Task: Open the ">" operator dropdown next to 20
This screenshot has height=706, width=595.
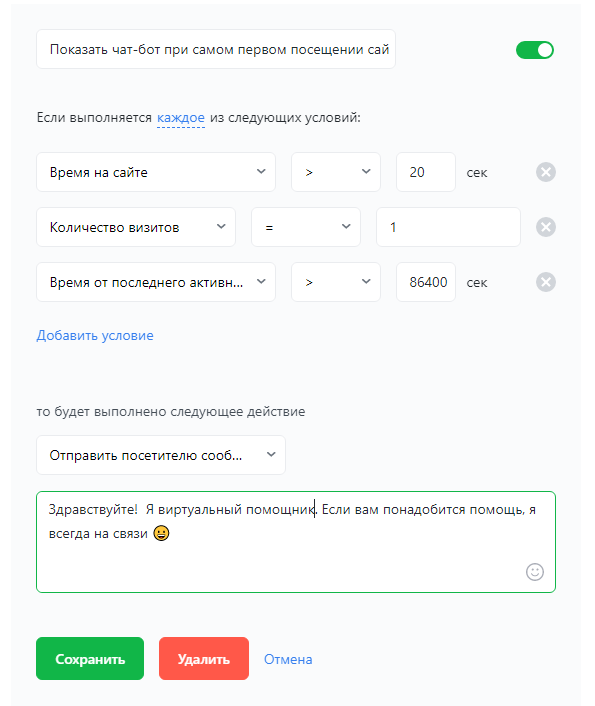Action: (336, 172)
